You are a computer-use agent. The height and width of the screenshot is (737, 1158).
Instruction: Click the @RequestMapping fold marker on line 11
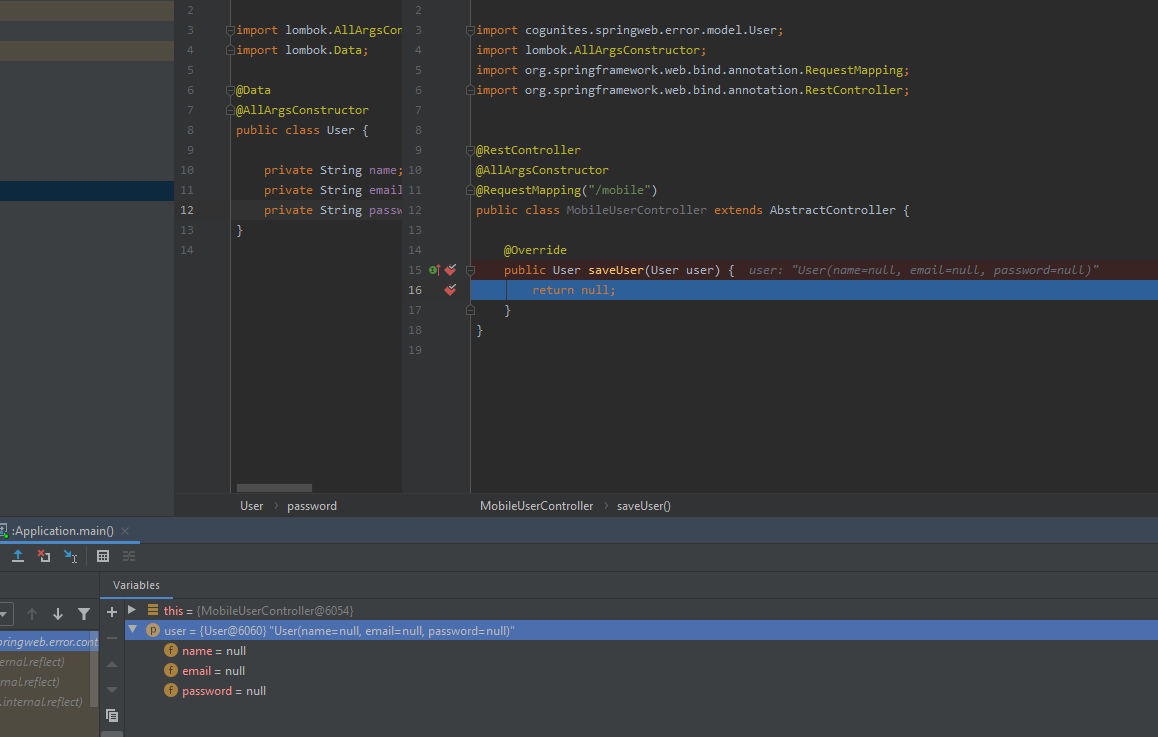click(x=470, y=190)
